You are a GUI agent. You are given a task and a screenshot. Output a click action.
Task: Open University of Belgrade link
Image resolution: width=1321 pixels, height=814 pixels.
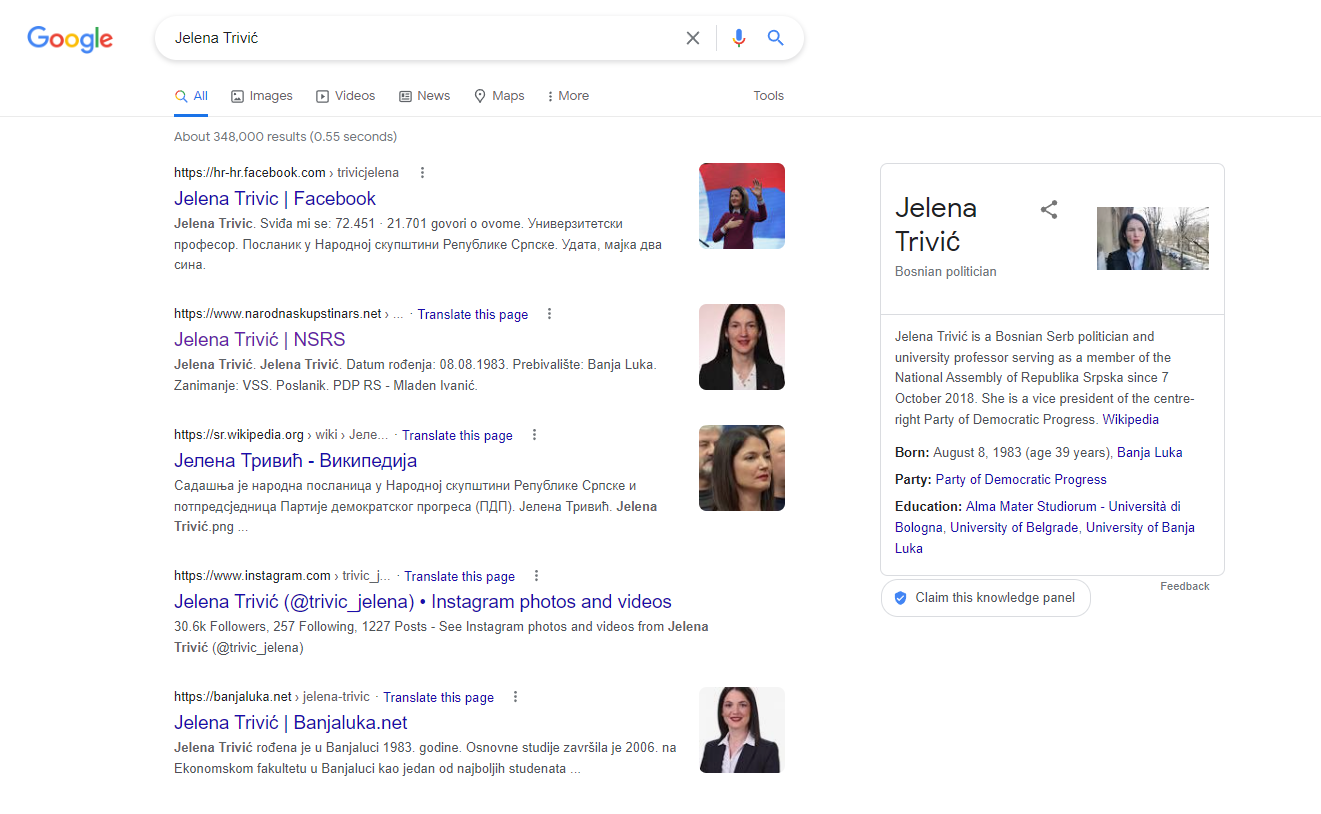tap(1014, 527)
